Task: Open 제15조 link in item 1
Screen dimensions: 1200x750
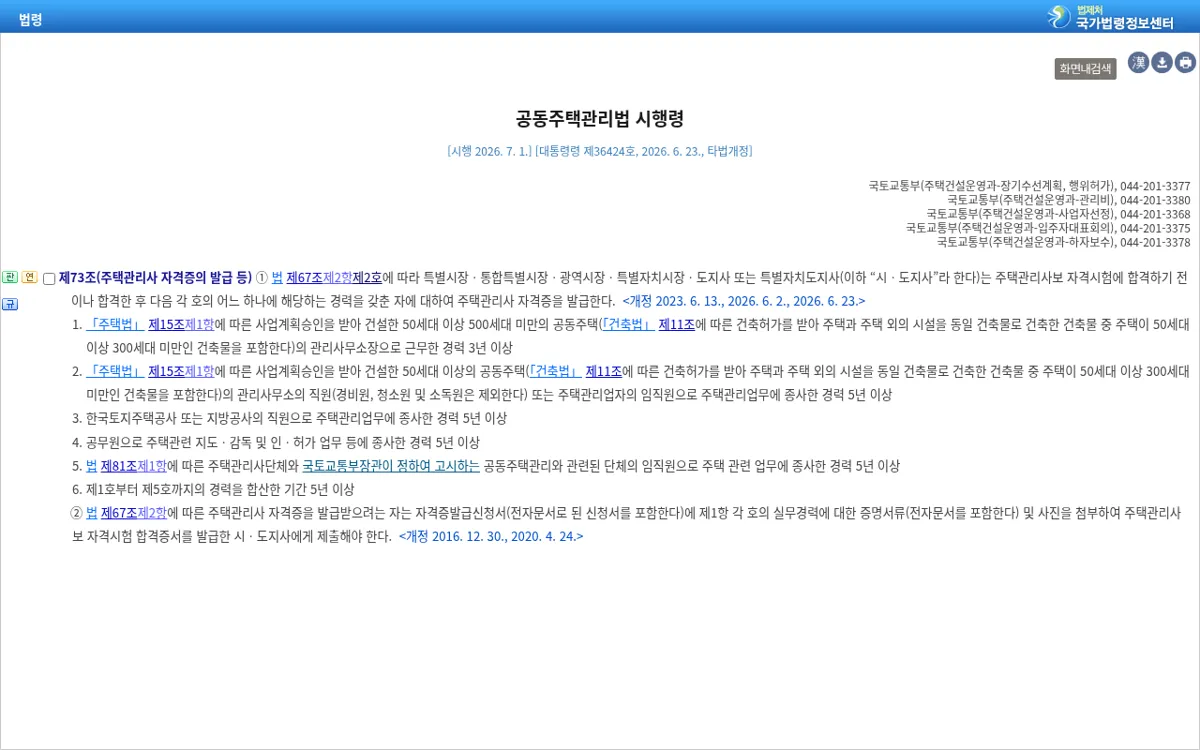Action: point(166,324)
